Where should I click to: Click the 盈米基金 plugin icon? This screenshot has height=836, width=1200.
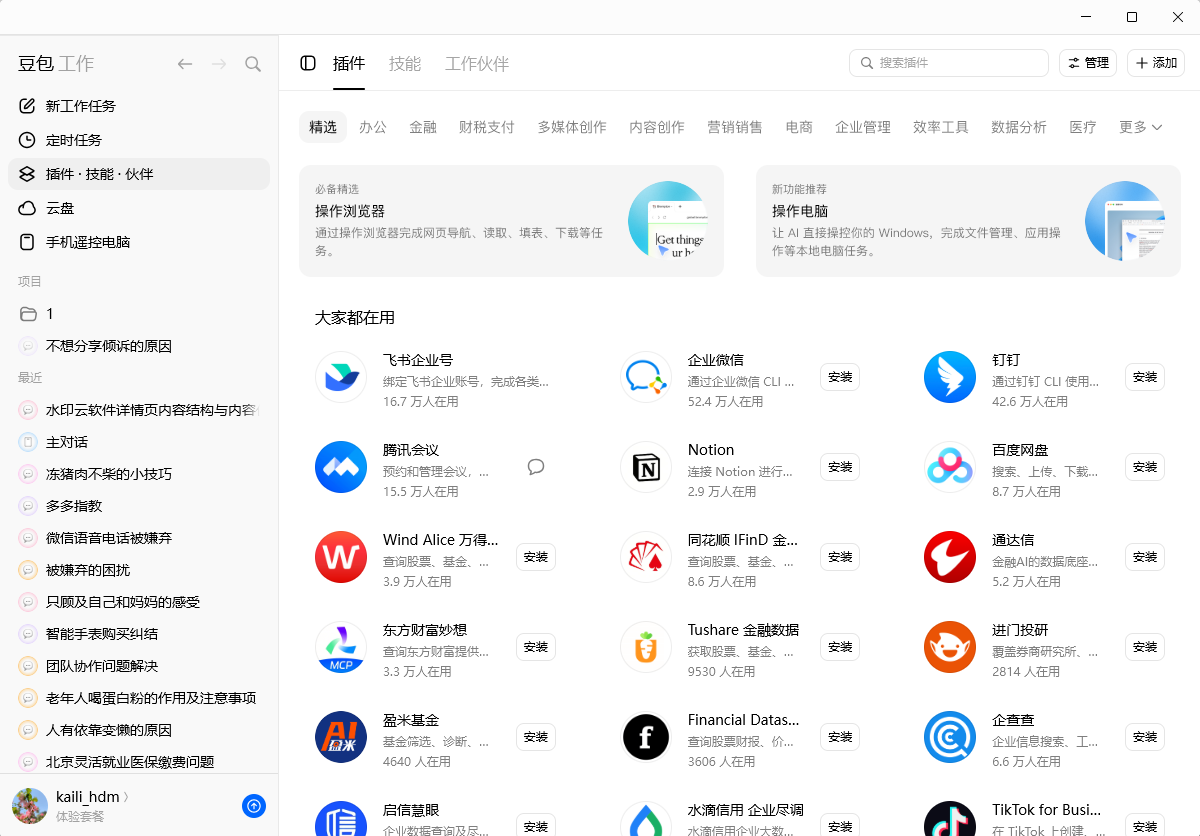341,737
